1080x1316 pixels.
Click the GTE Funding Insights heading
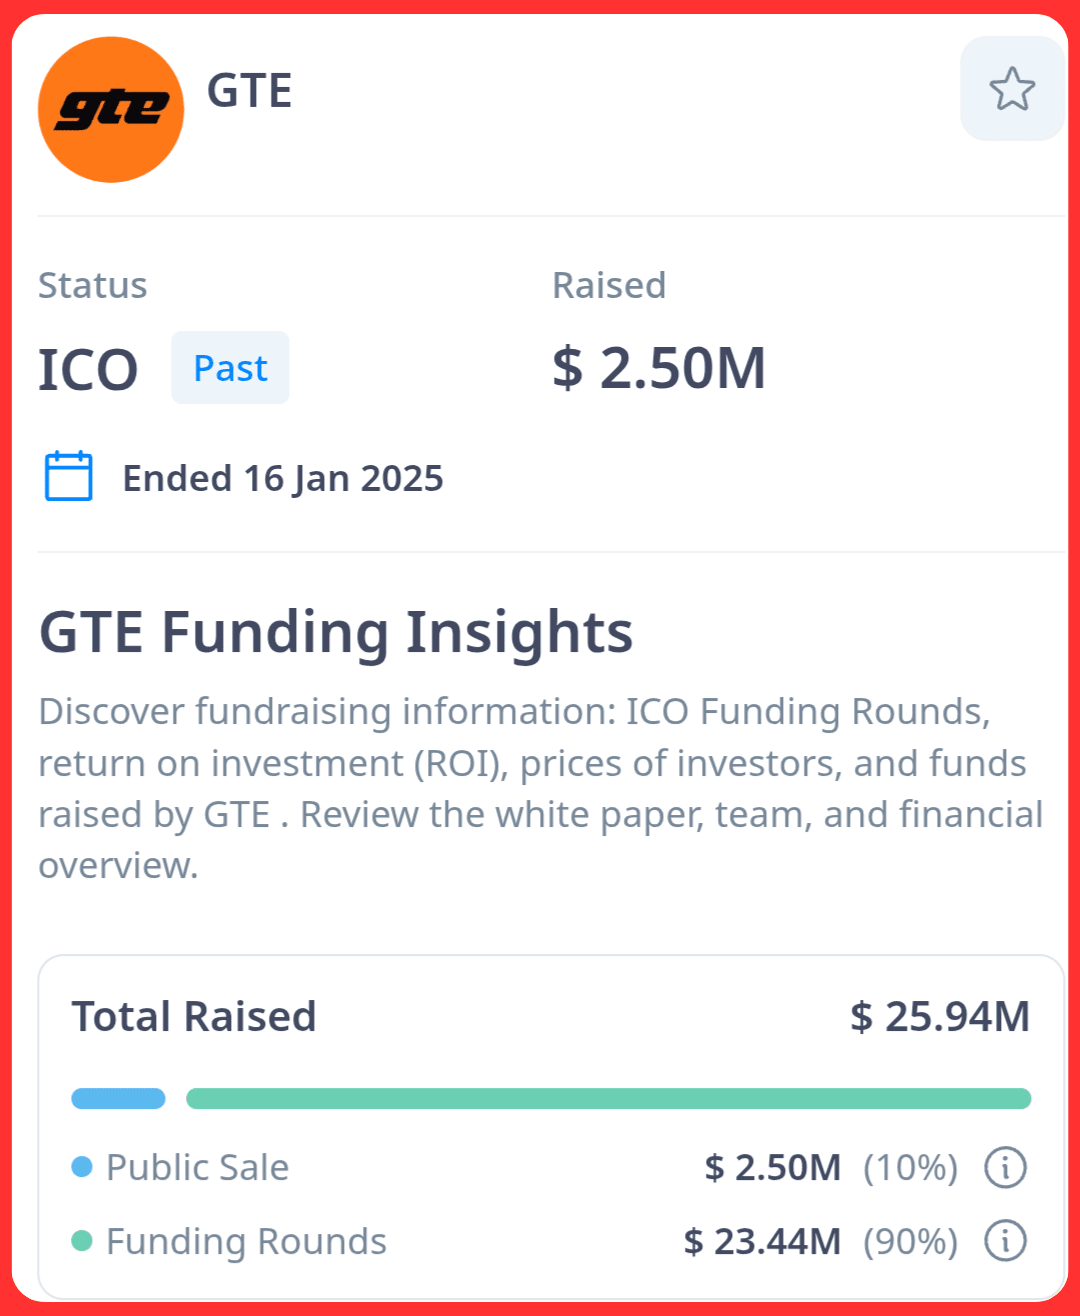(336, 632)
